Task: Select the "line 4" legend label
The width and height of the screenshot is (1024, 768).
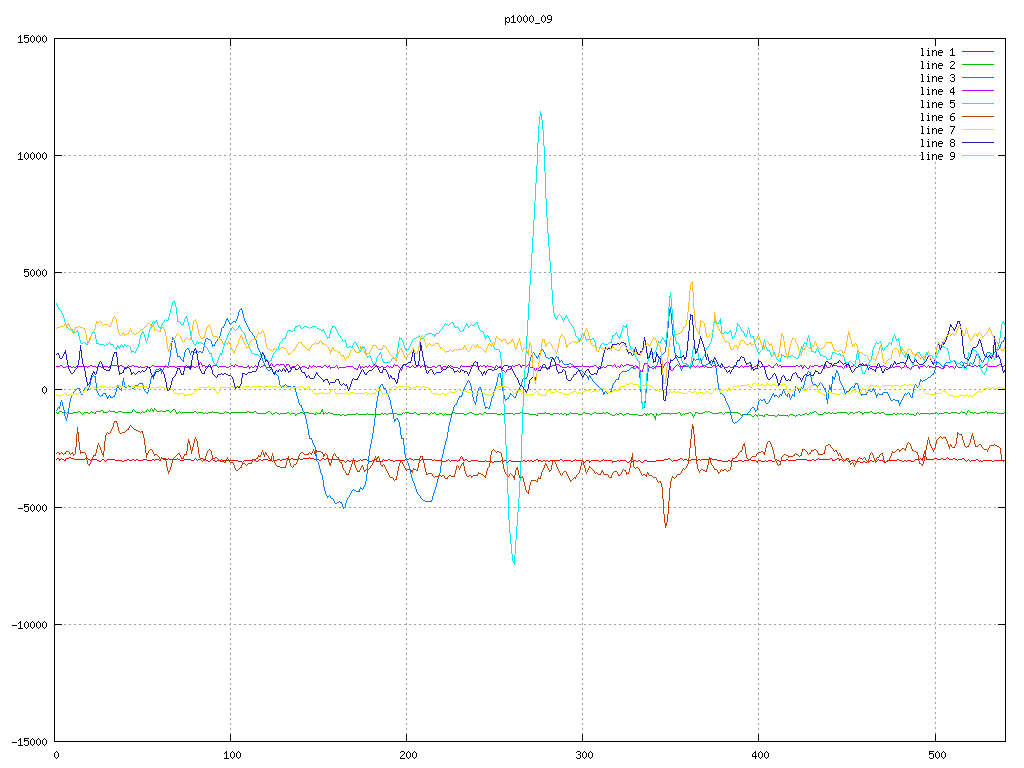Action: click(x=937, y=91)
